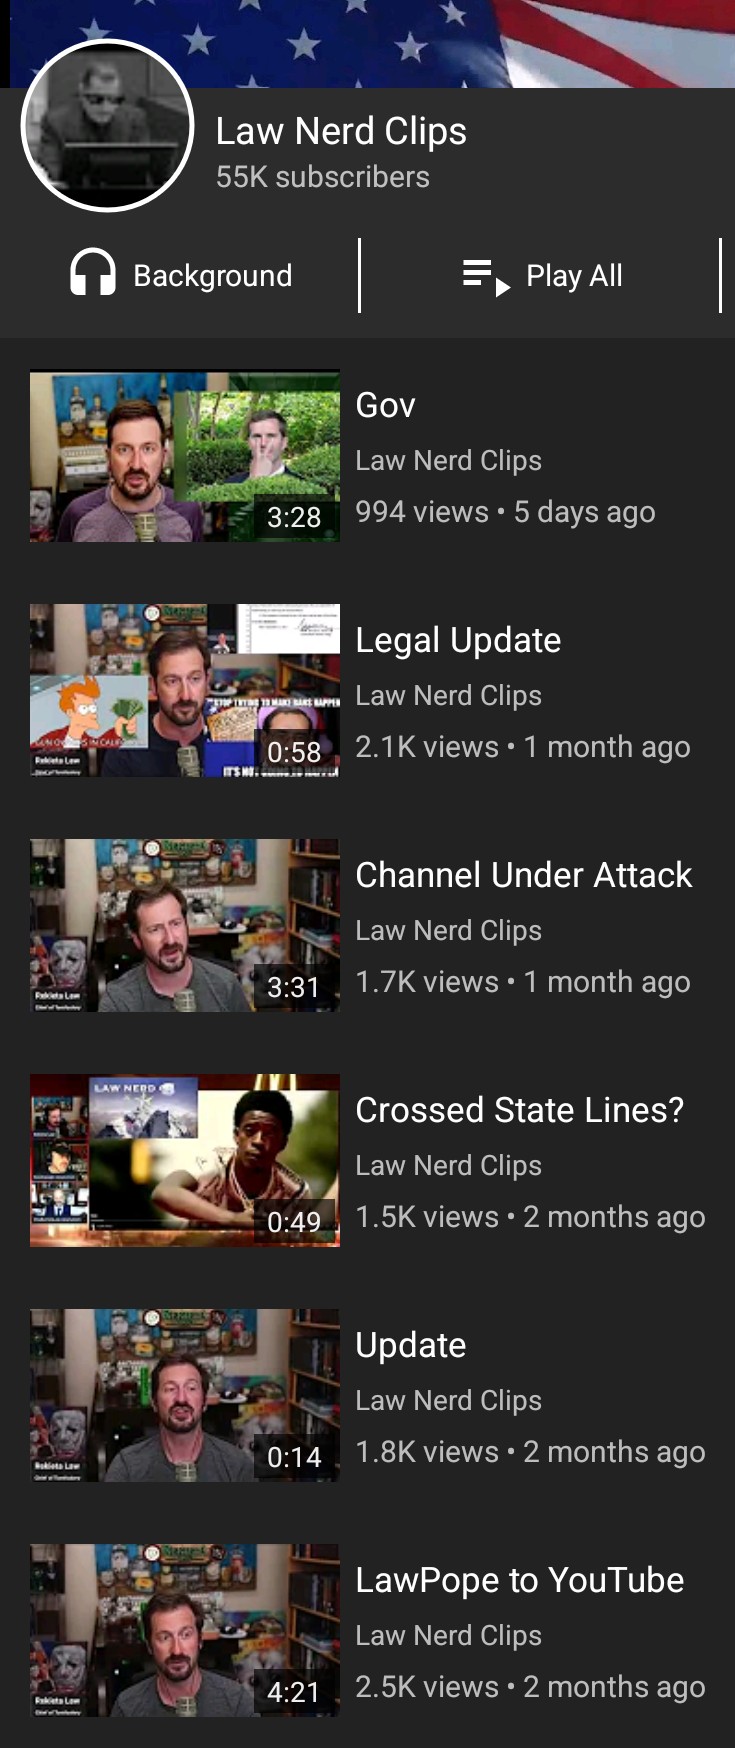Click the Background playback label
735x1748 pixels.
pos(213,275)
